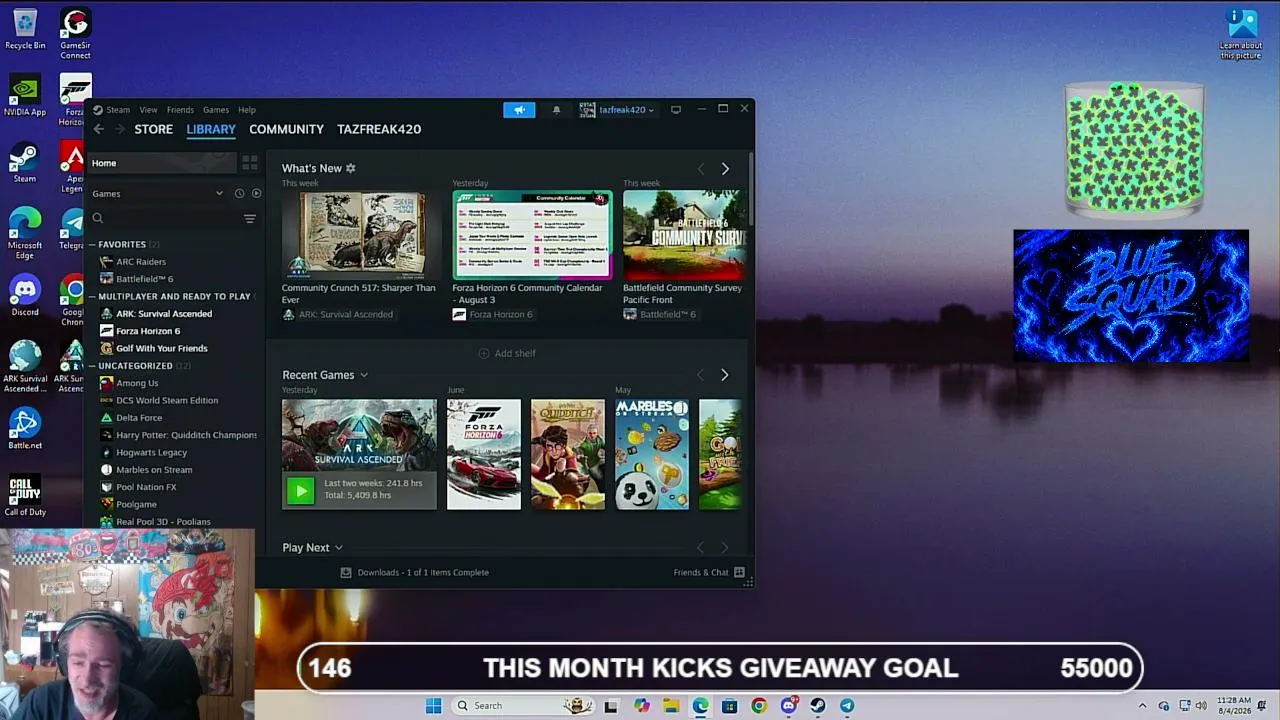
Task: Switch to the COMMUNITY tab
Action: coord(286,129)
